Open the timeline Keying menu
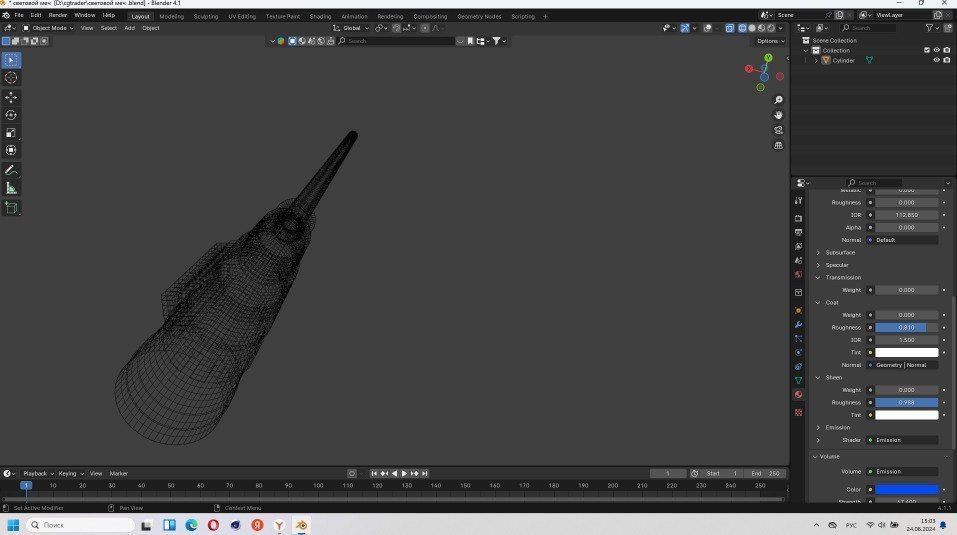The height and width of the screenshot is (535, 957). [x=71, y=473]
